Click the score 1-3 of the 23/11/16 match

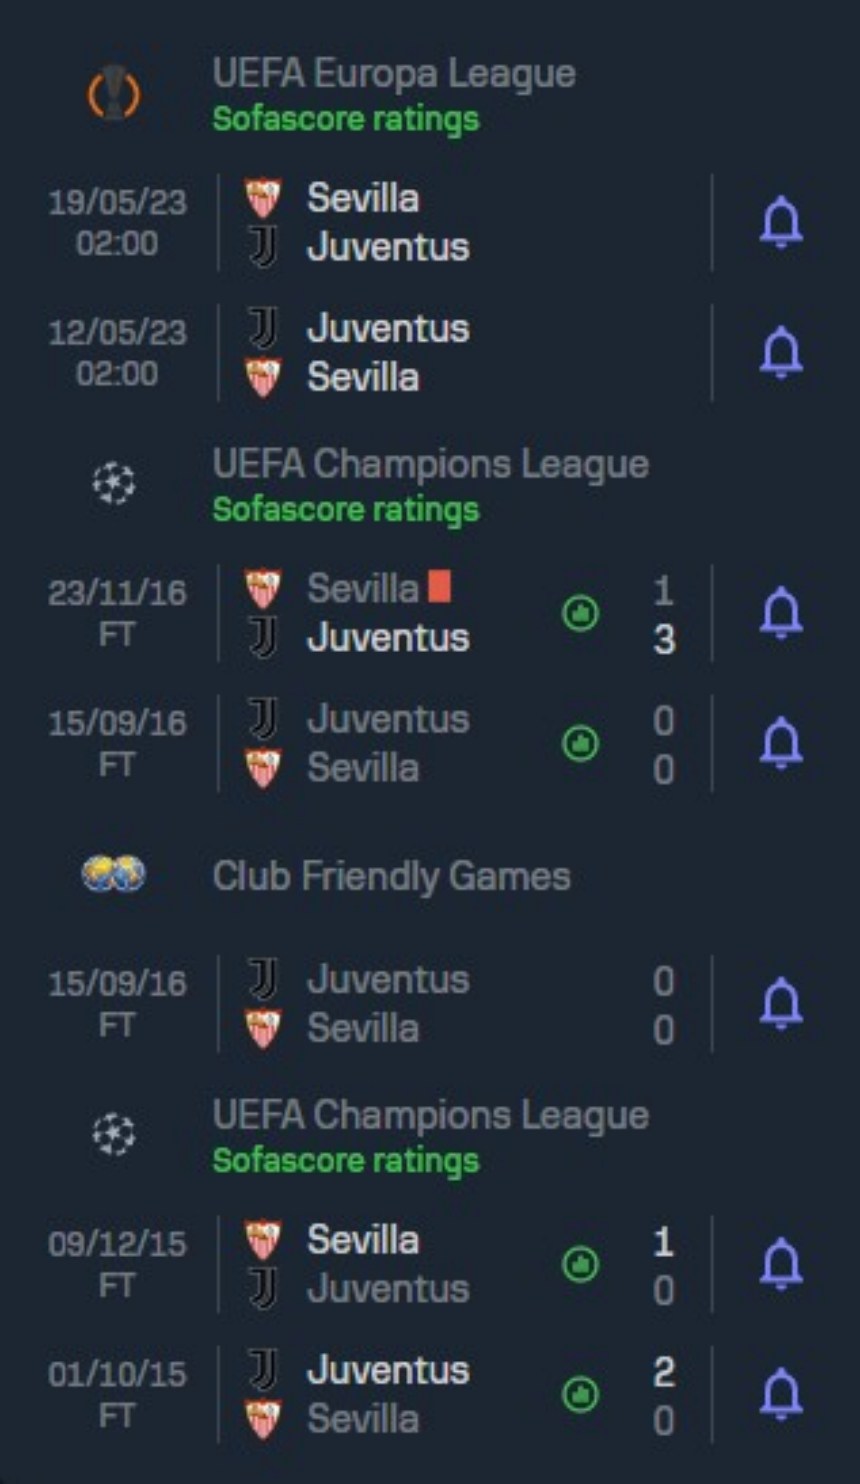pyautogui.click(x=663, y=615)
